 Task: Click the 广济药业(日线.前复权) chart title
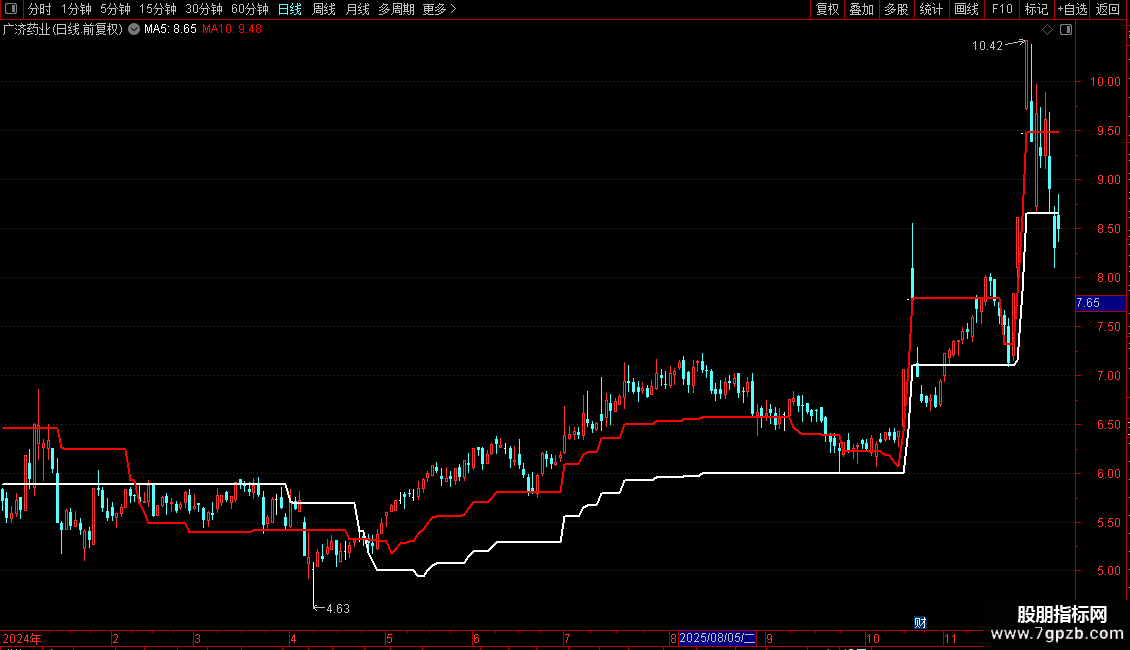(63, 30)
